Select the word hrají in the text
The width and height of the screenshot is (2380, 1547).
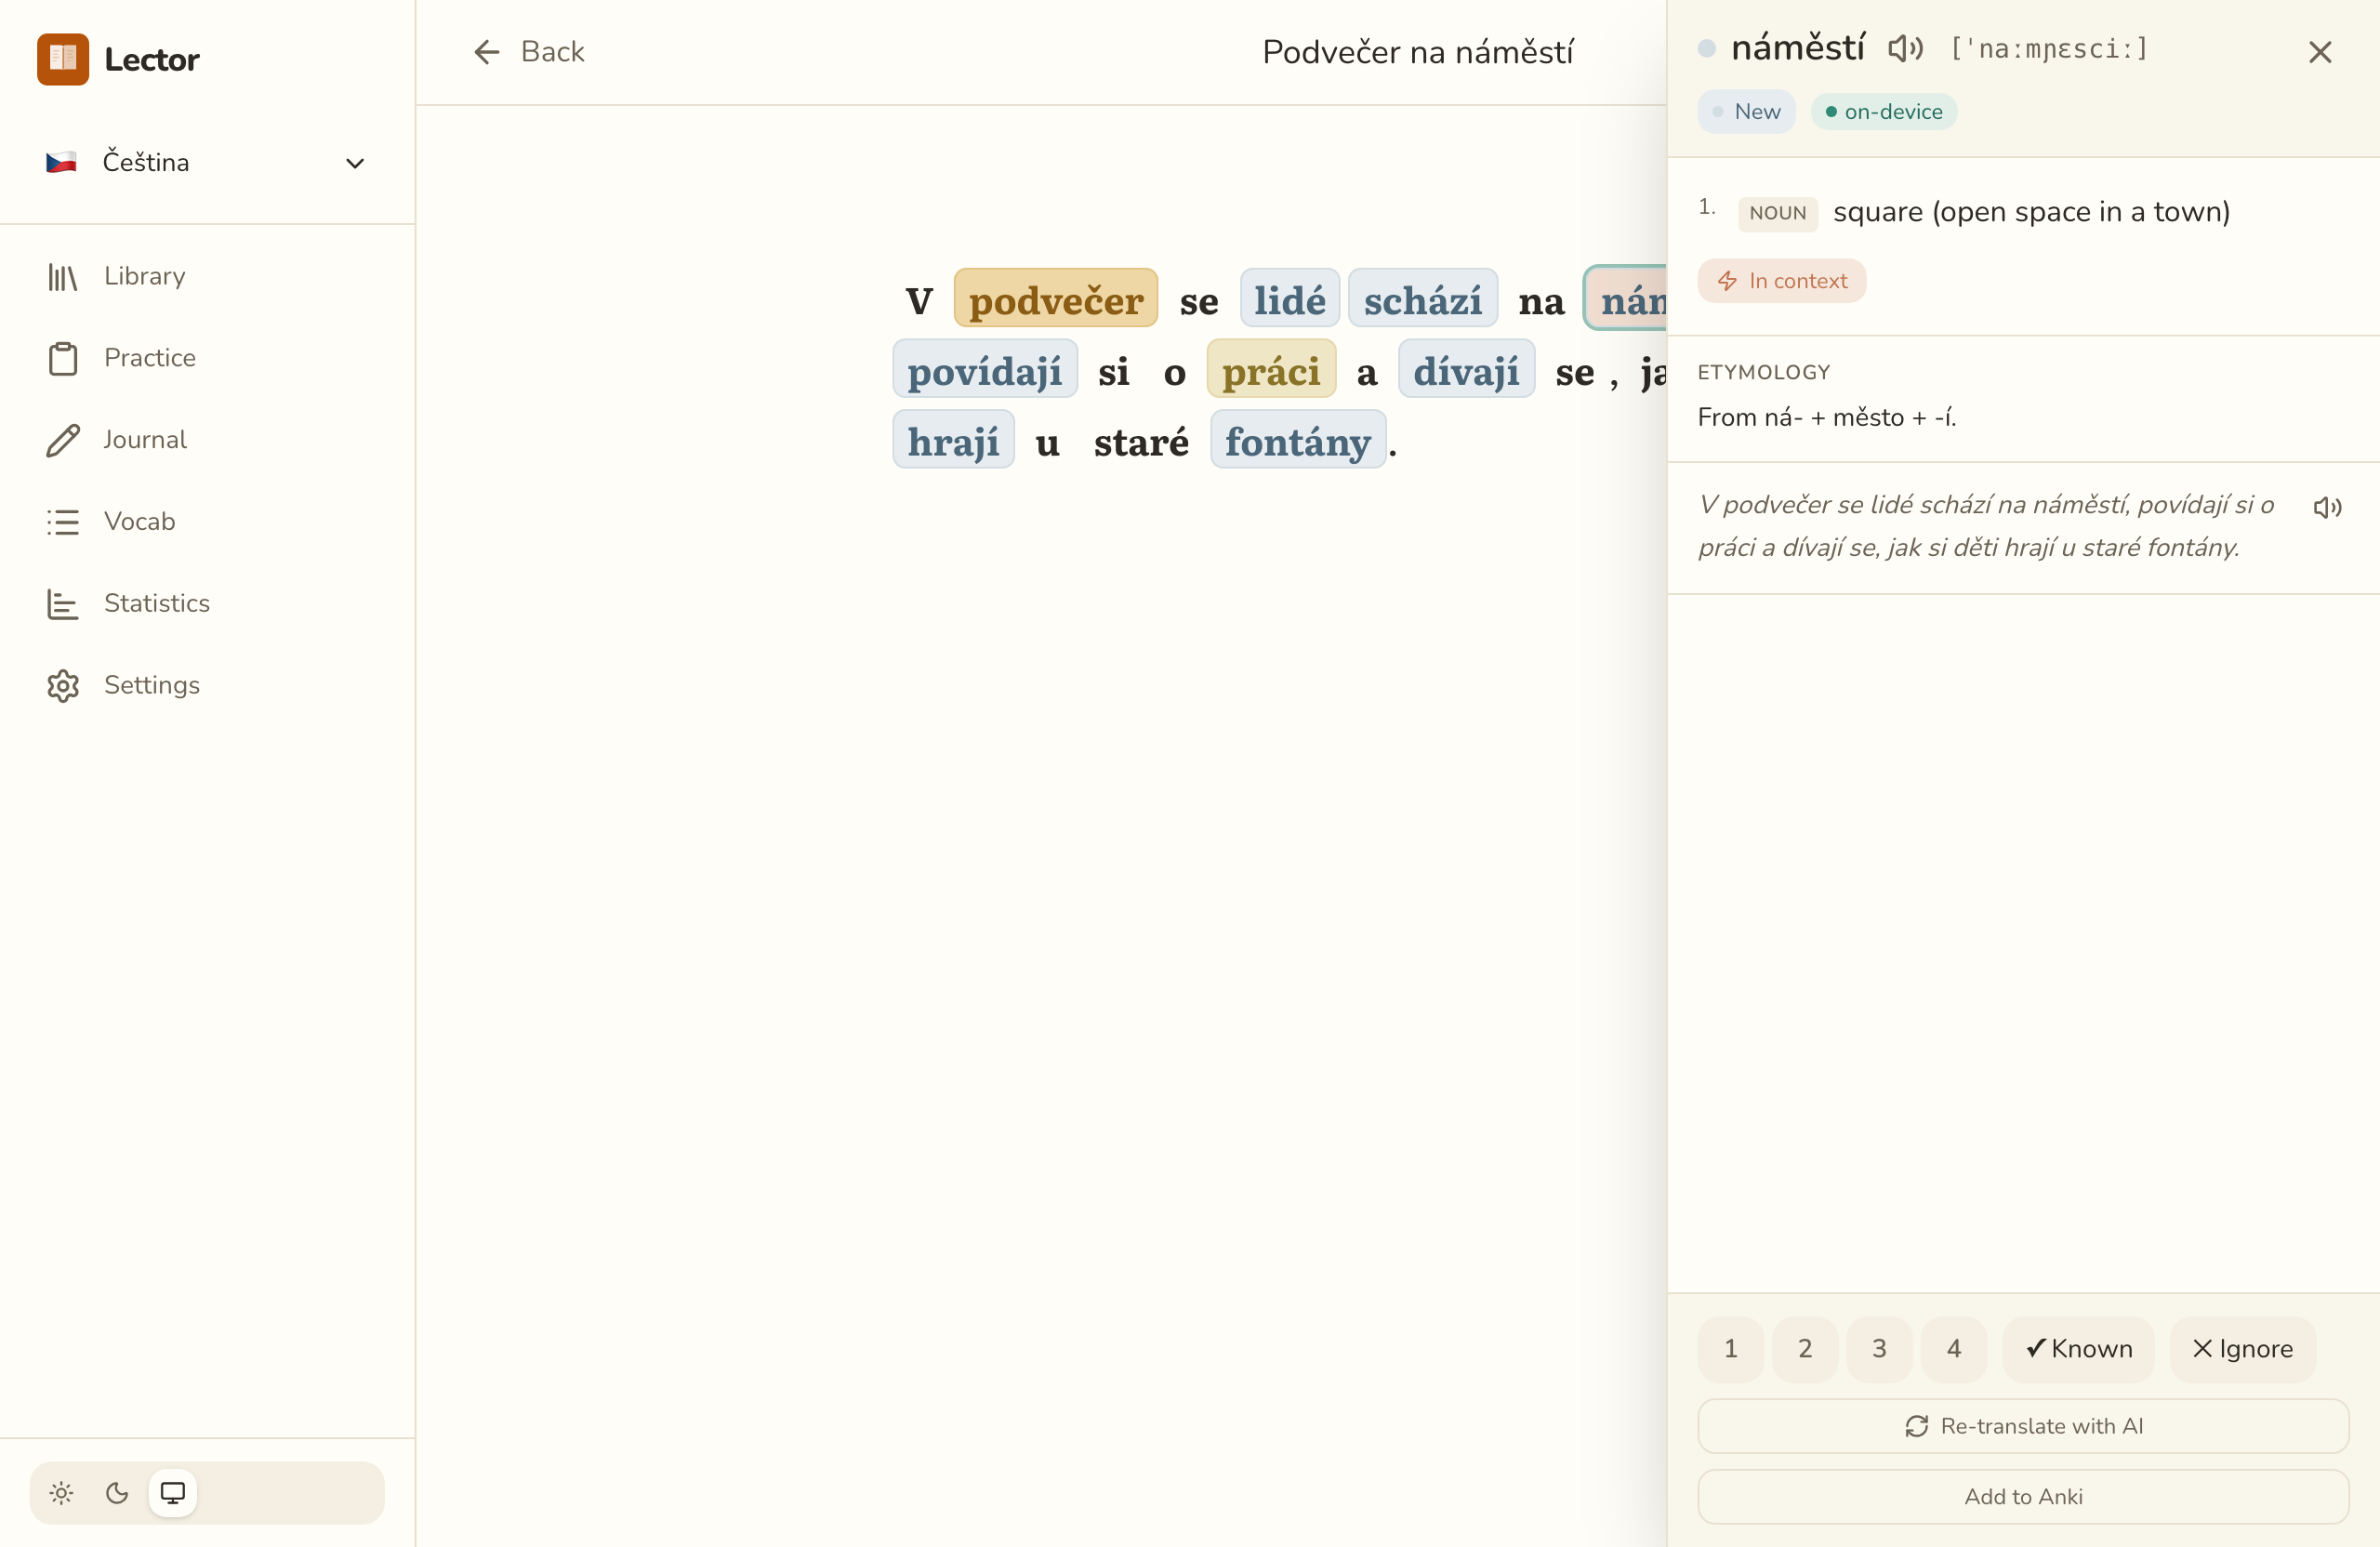click(x=953, y=441)
